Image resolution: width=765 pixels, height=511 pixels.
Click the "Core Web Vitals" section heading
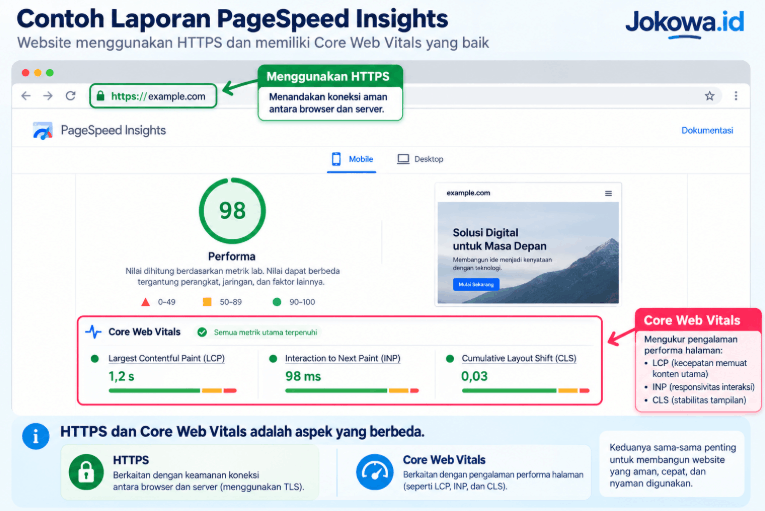(144, 332)
